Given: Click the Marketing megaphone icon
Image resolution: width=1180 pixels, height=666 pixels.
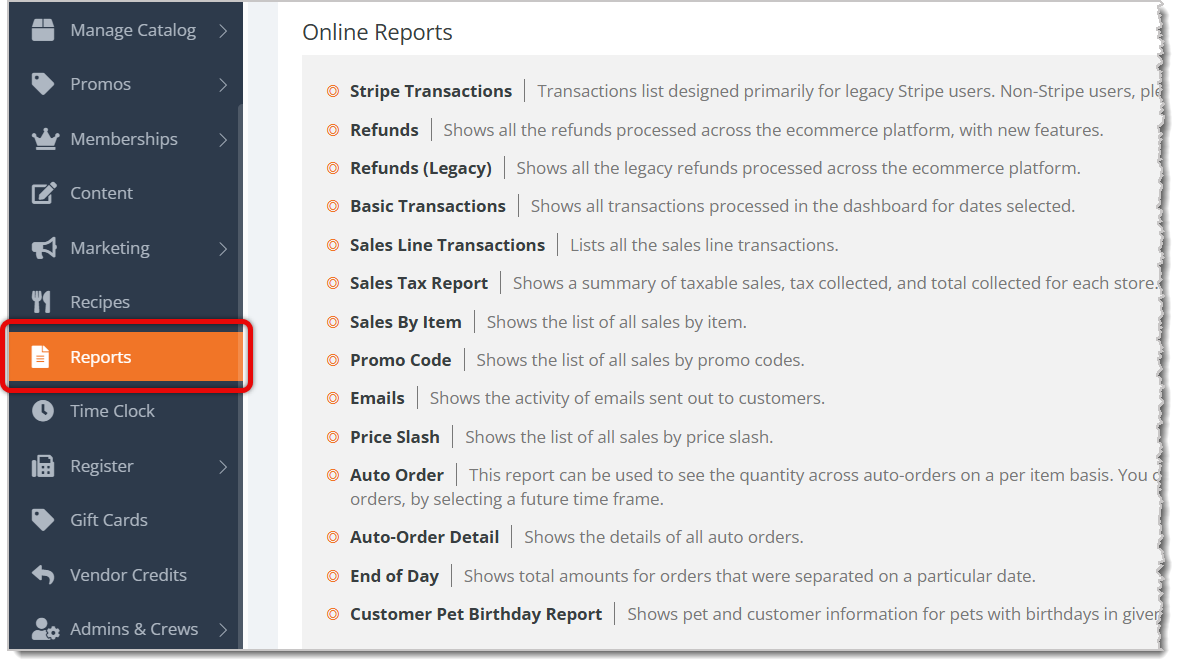Looking at the screenshot, I should click(x=44, y=248).
